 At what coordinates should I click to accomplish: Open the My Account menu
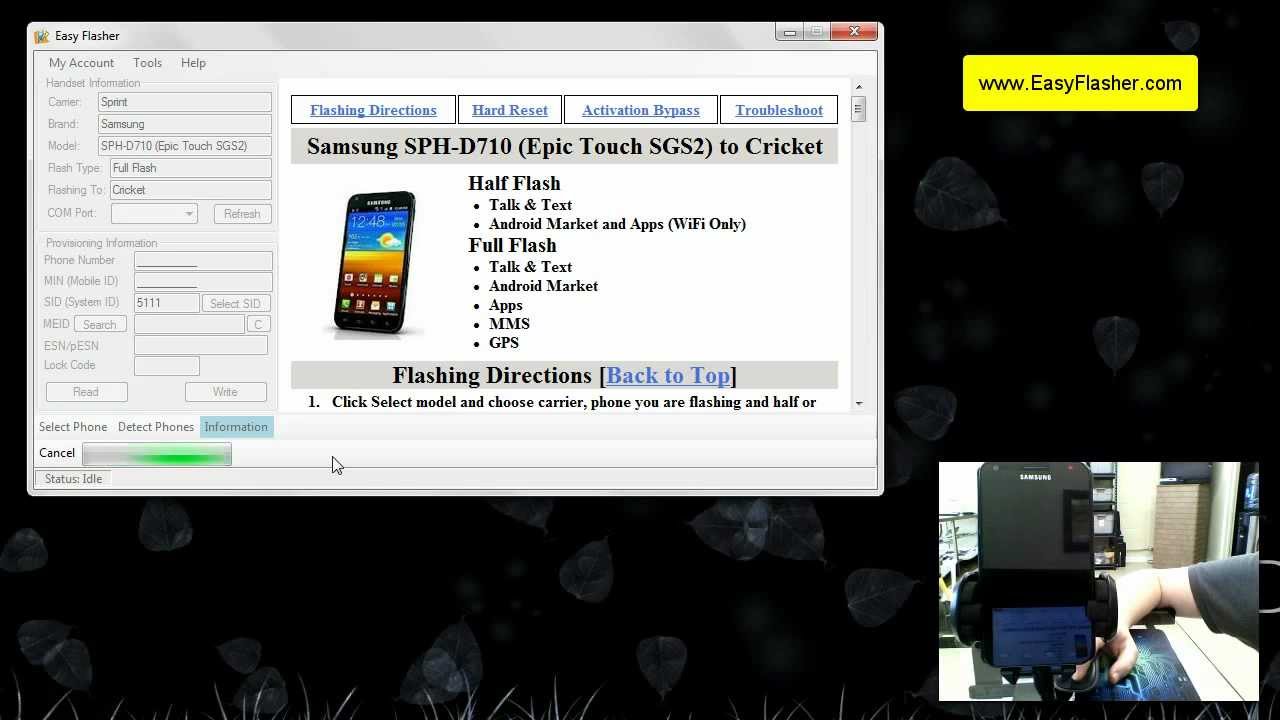click(81, 63)
